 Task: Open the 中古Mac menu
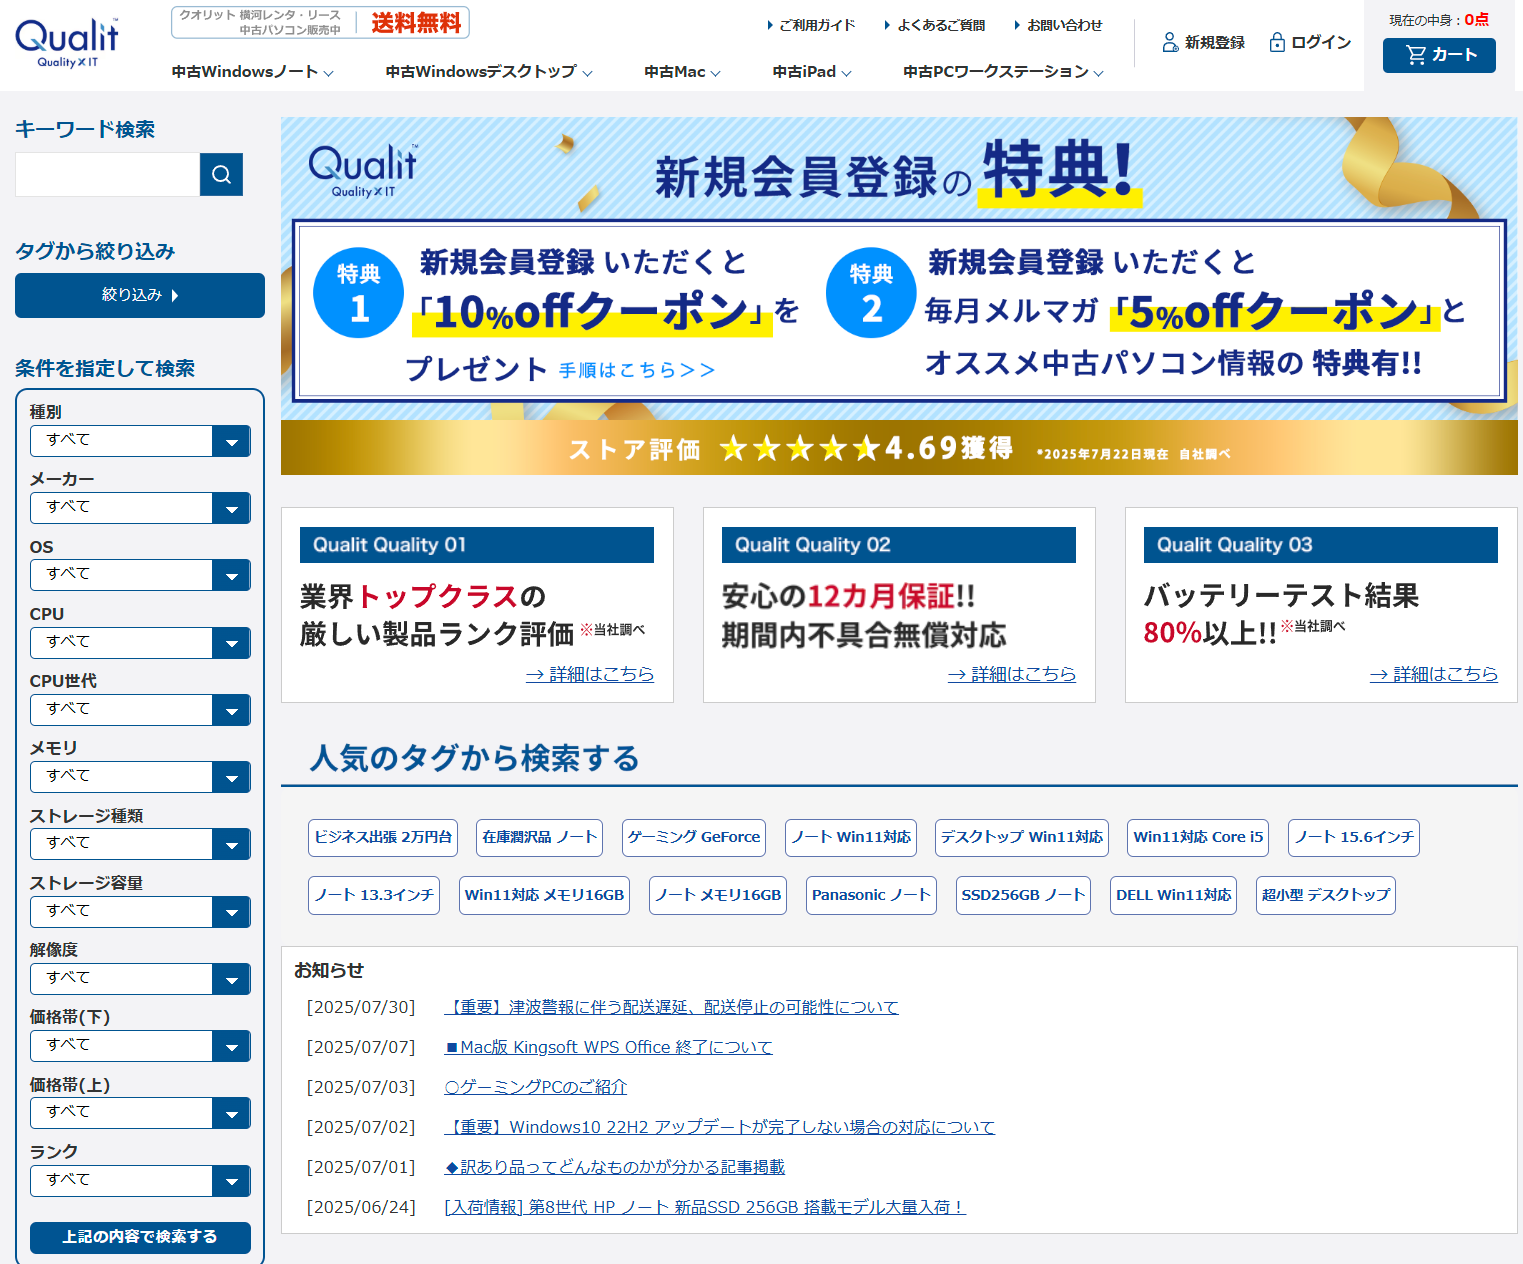682,72
